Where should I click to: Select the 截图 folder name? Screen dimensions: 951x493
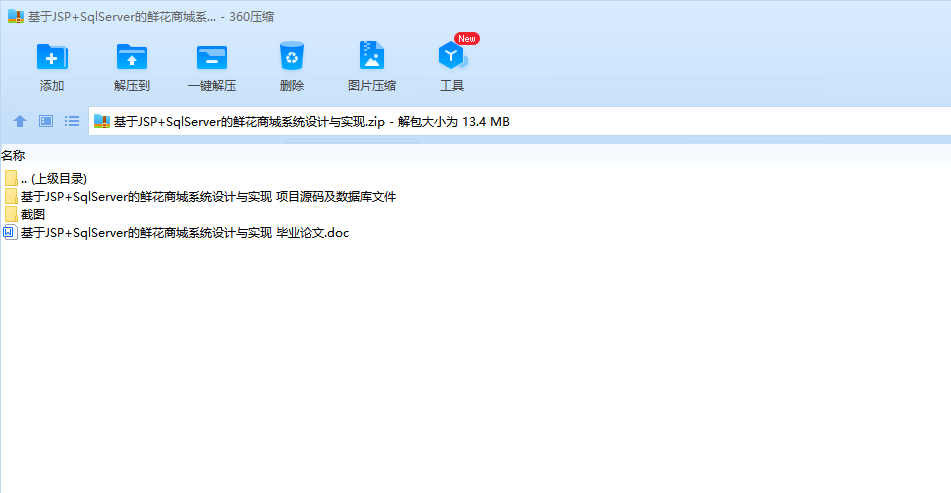[x=33, y=215]
